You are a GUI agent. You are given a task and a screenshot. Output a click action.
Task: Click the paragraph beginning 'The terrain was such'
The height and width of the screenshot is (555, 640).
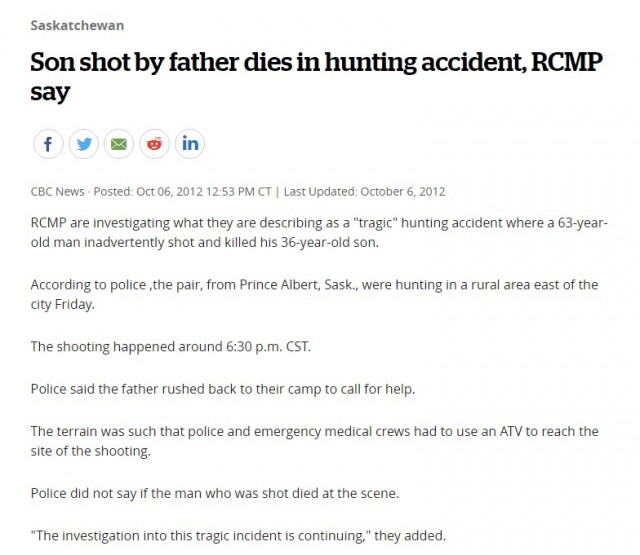click(315, 441)
